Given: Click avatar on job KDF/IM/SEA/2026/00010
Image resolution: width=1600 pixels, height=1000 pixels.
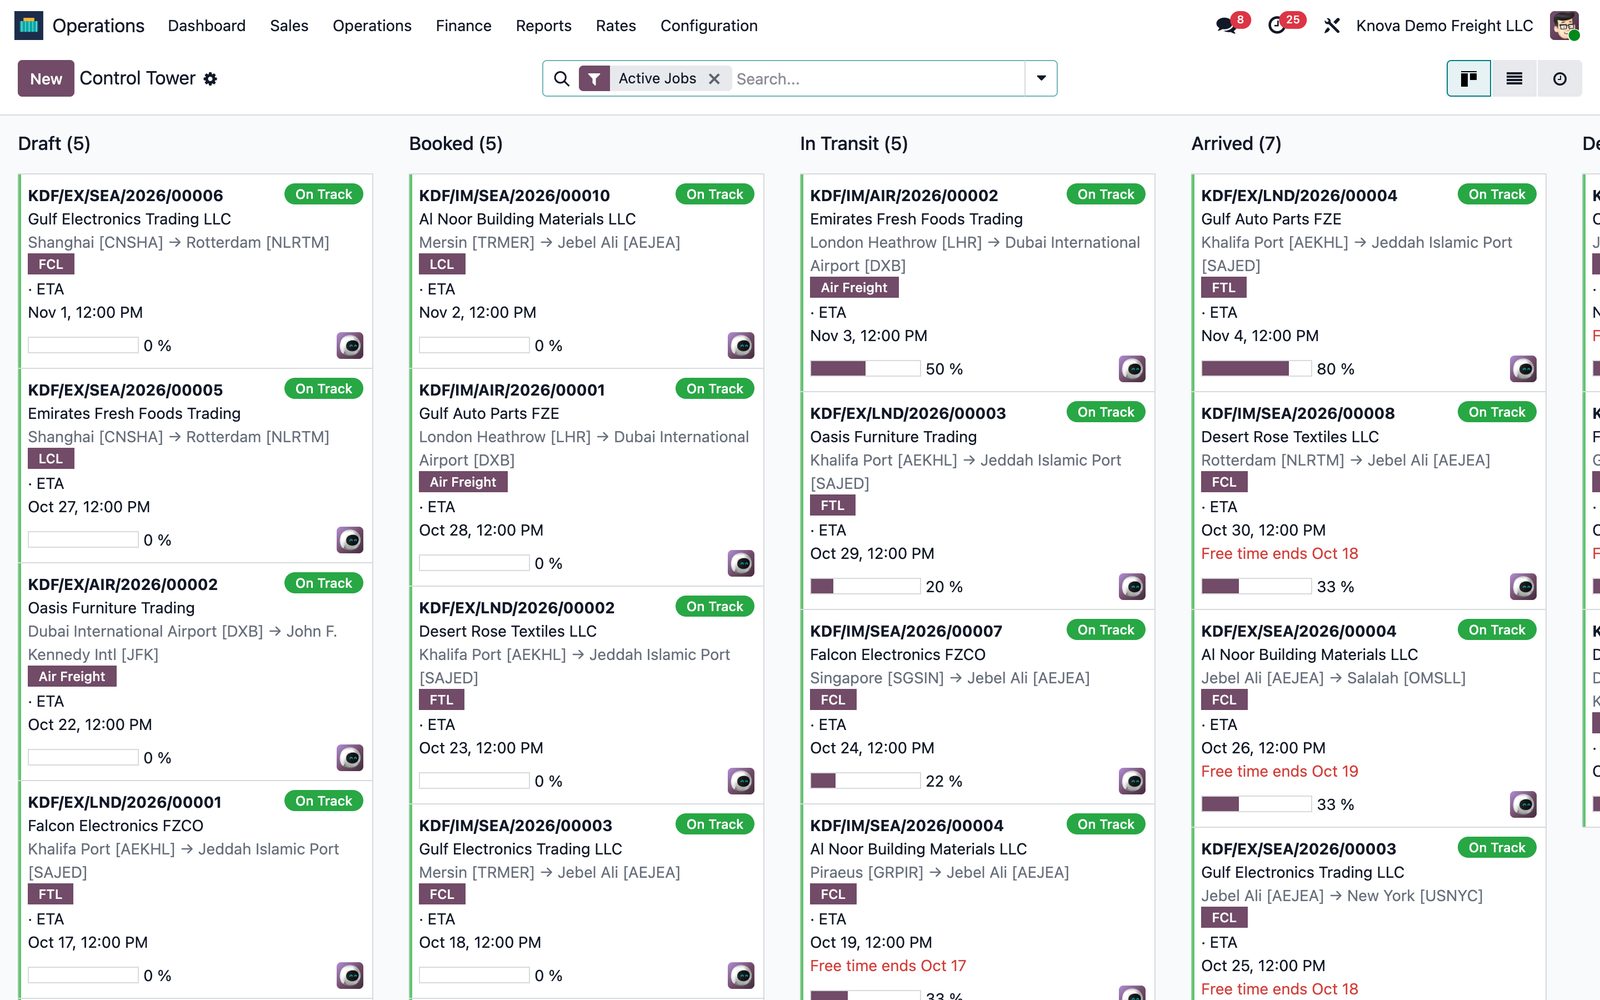Looking at the screenshot, I should click(741, 346).
